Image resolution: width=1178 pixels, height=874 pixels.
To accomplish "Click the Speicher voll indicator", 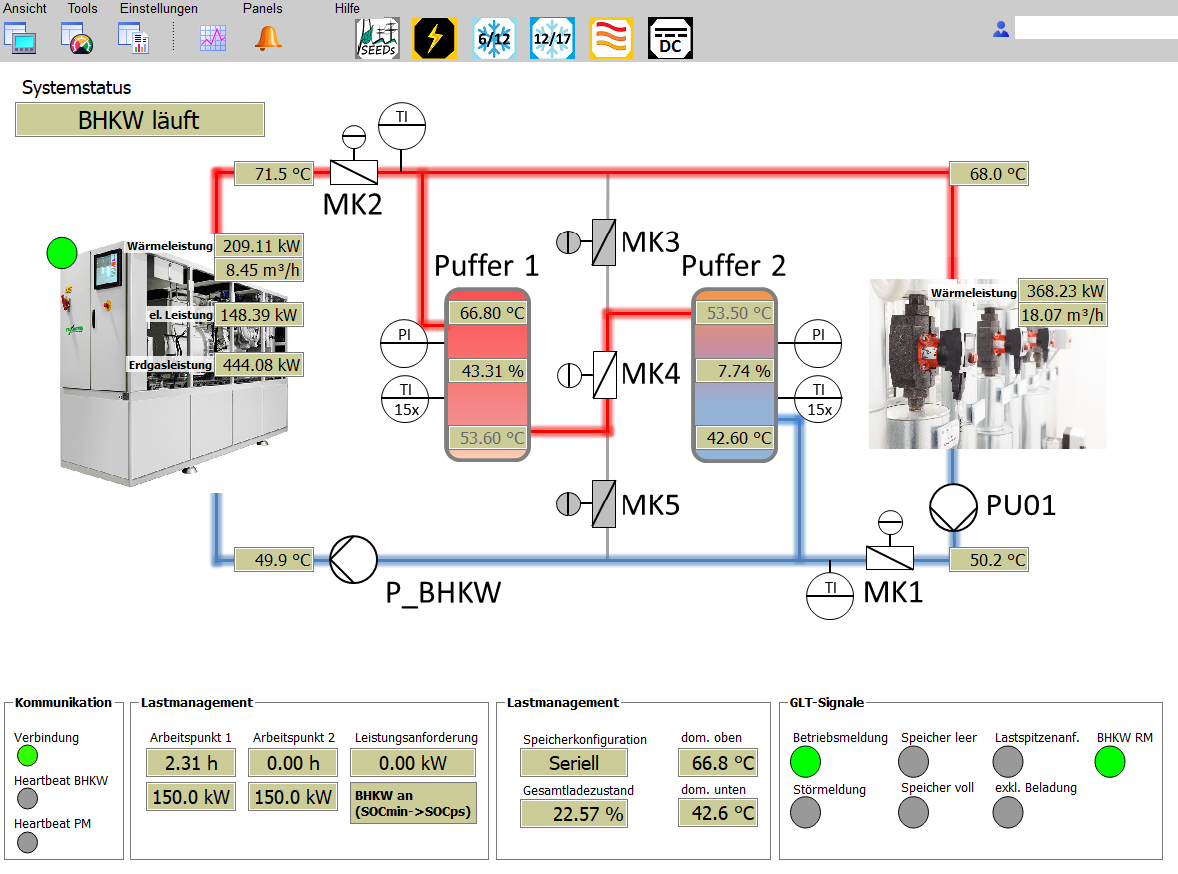I will click(x=914, y=812).
